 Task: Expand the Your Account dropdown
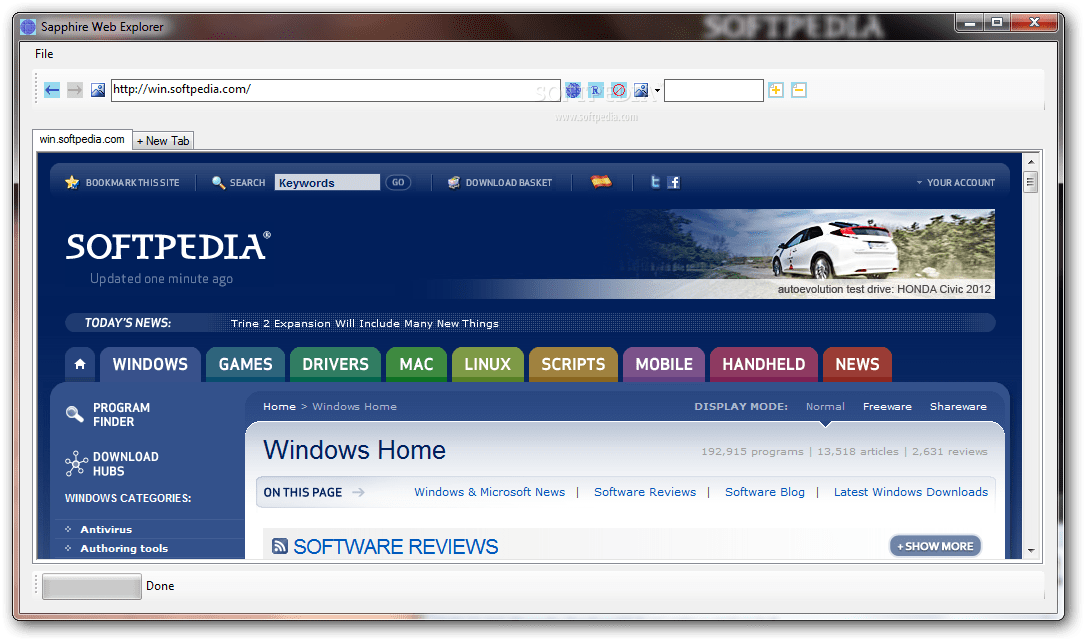(x=956, y=183)
